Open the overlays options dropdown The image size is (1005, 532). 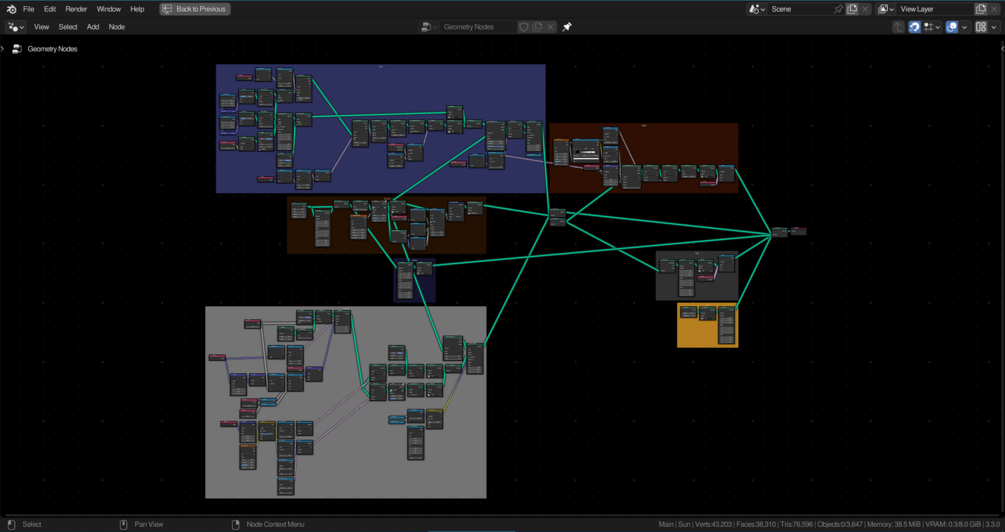964,27
